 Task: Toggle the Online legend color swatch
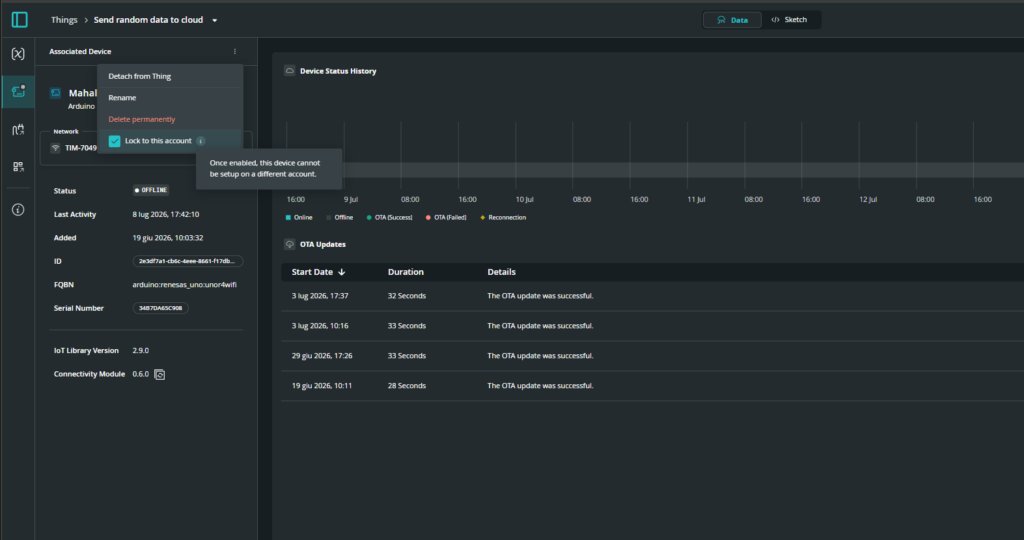click(x=288, y=217)
